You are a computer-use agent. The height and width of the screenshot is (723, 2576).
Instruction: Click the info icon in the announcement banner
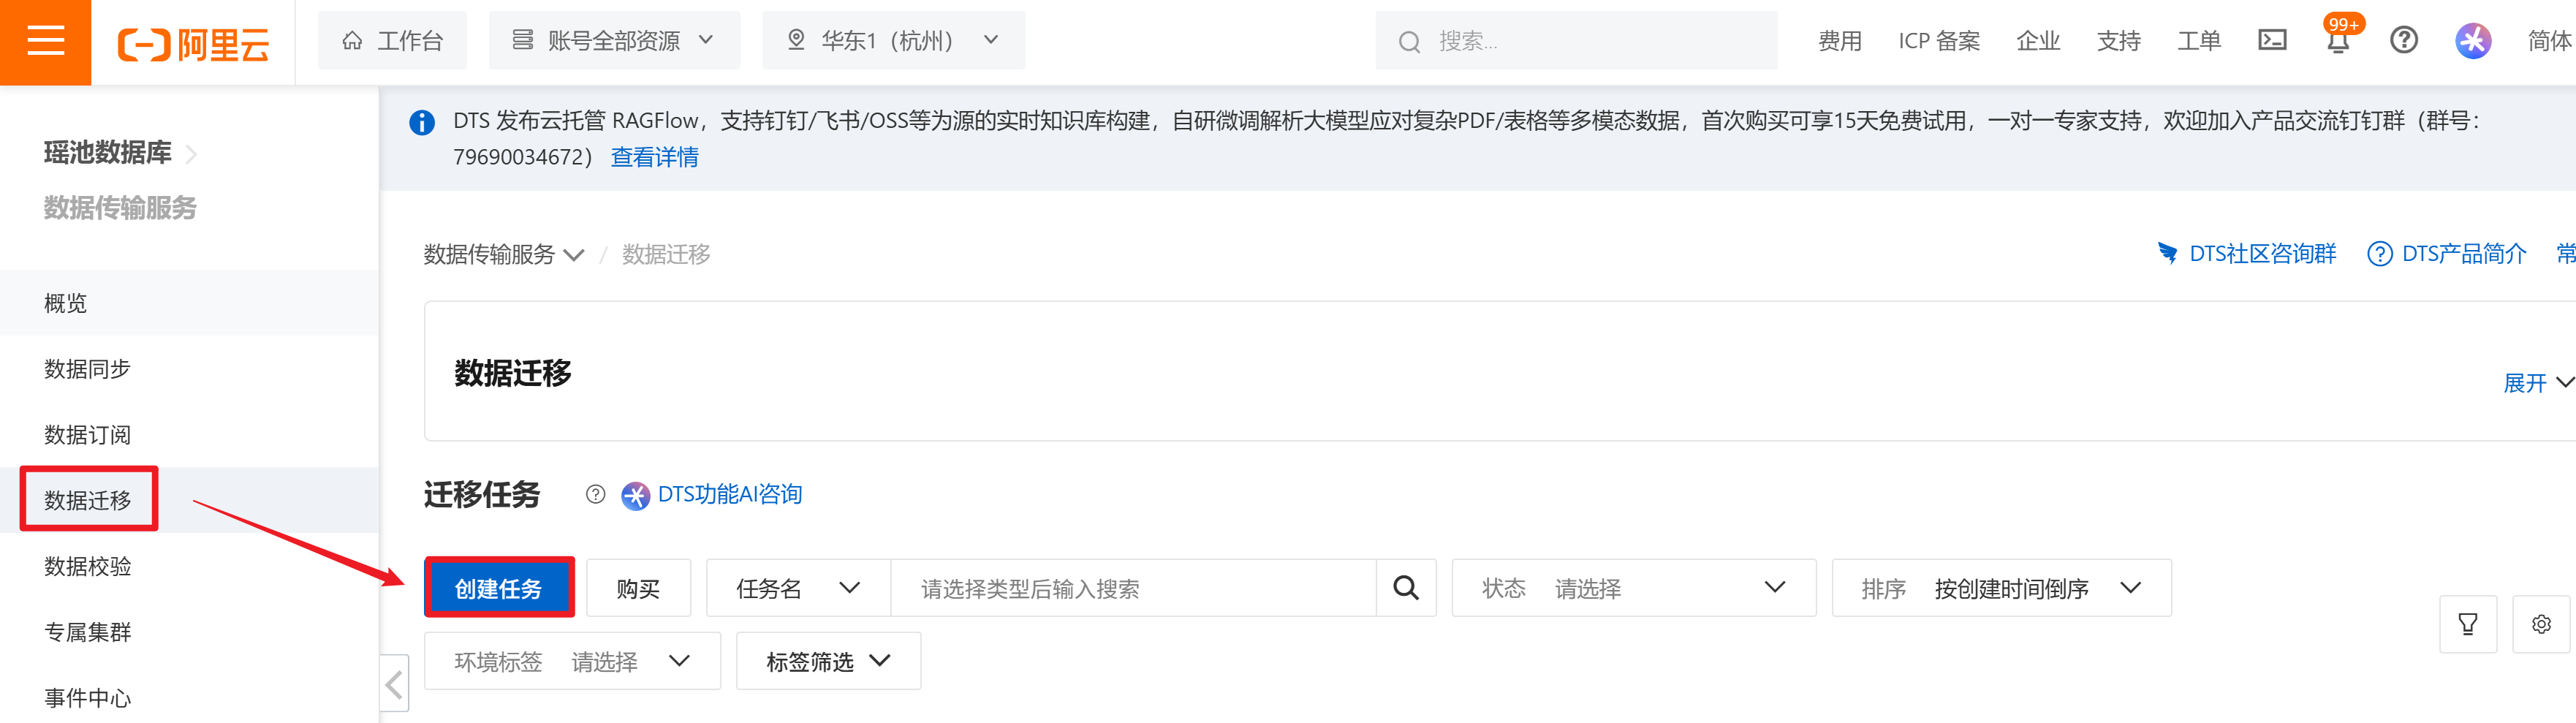point(422,122)
